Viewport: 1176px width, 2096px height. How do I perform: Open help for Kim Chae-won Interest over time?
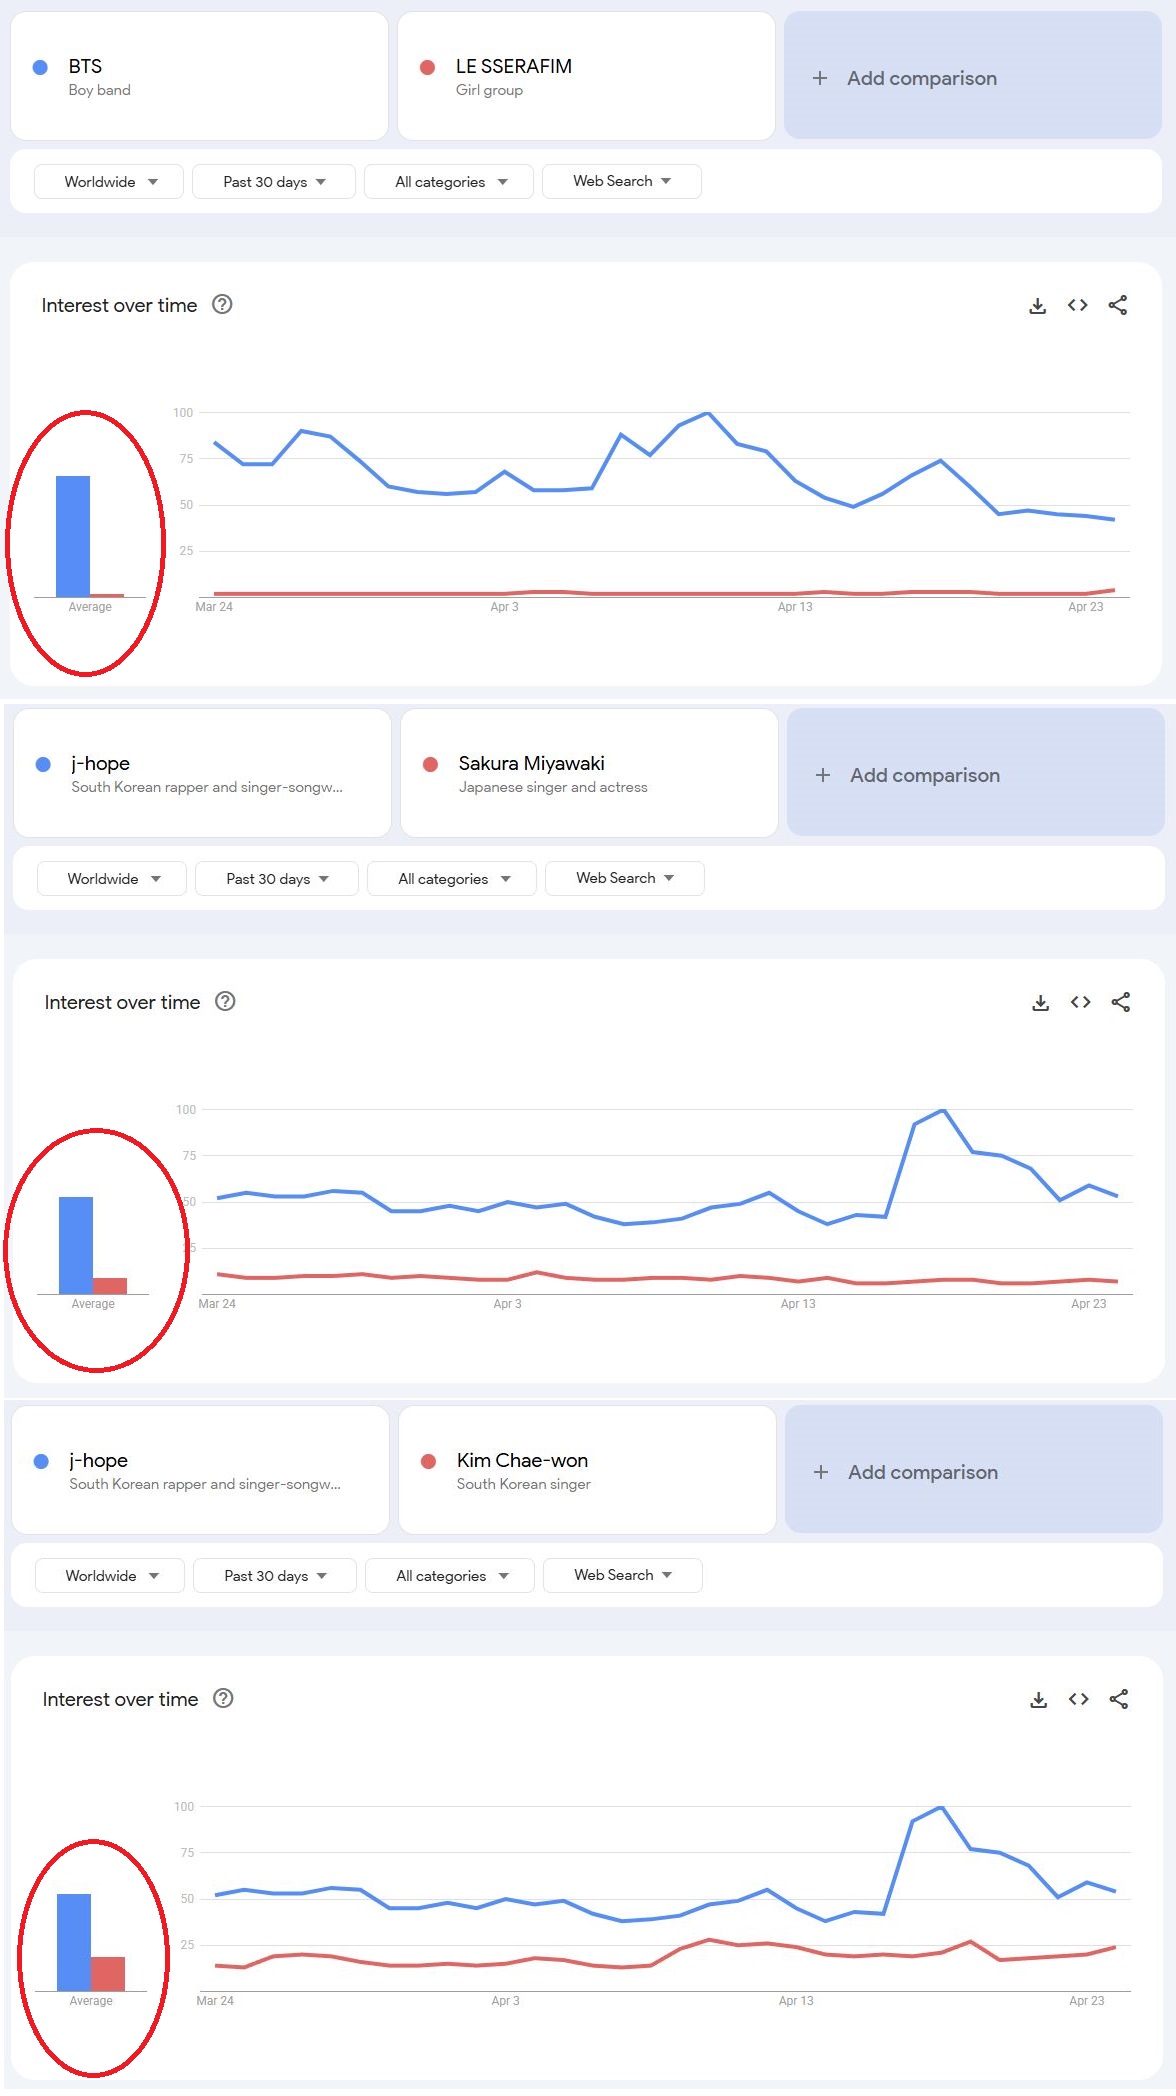[x=223, y=1698]
